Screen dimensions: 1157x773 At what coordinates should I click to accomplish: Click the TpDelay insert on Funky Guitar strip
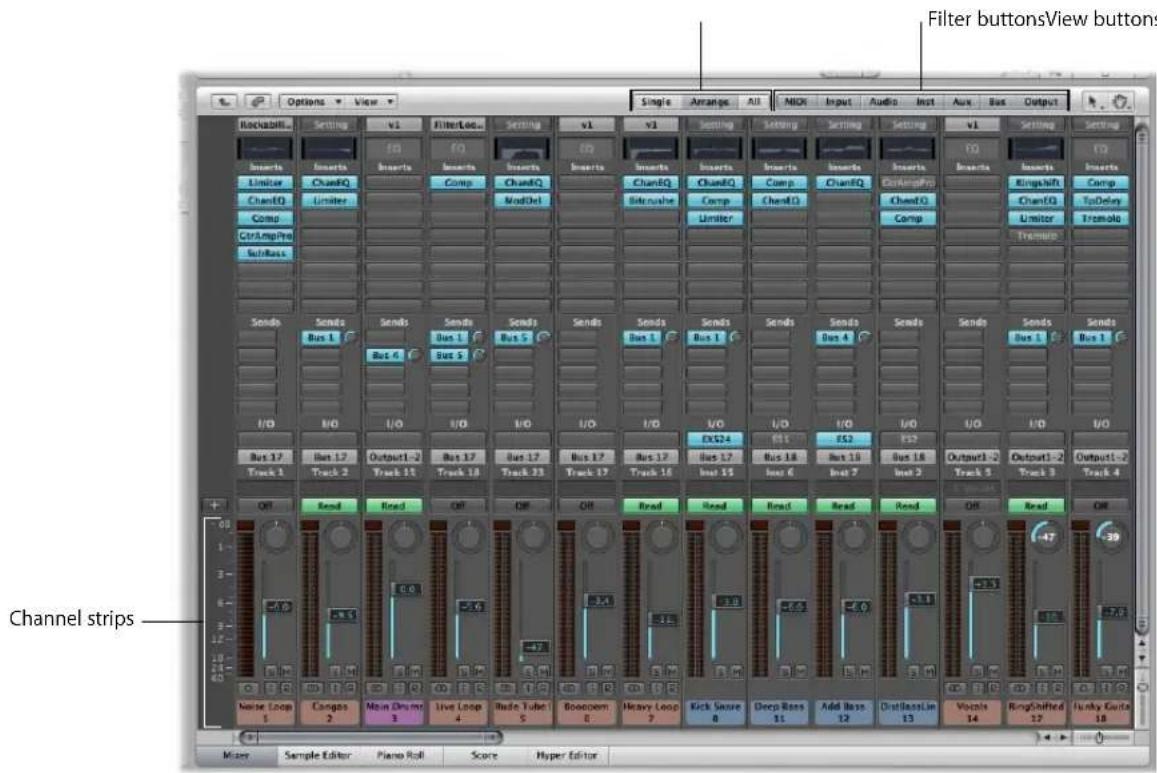tap(1101, 200)
